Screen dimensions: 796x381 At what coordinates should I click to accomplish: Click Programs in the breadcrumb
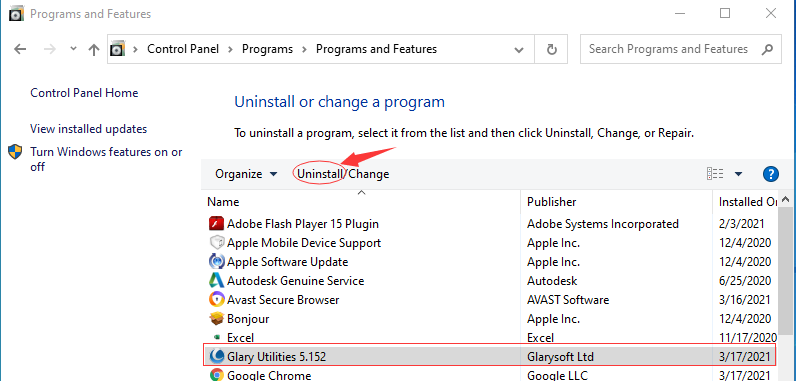click(x=268, y=49)
